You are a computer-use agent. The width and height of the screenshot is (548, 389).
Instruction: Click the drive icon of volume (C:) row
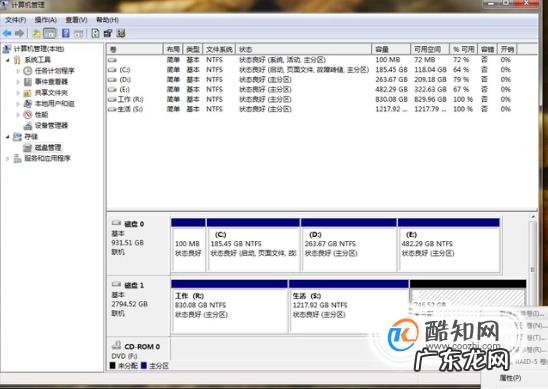coord(112,70)
